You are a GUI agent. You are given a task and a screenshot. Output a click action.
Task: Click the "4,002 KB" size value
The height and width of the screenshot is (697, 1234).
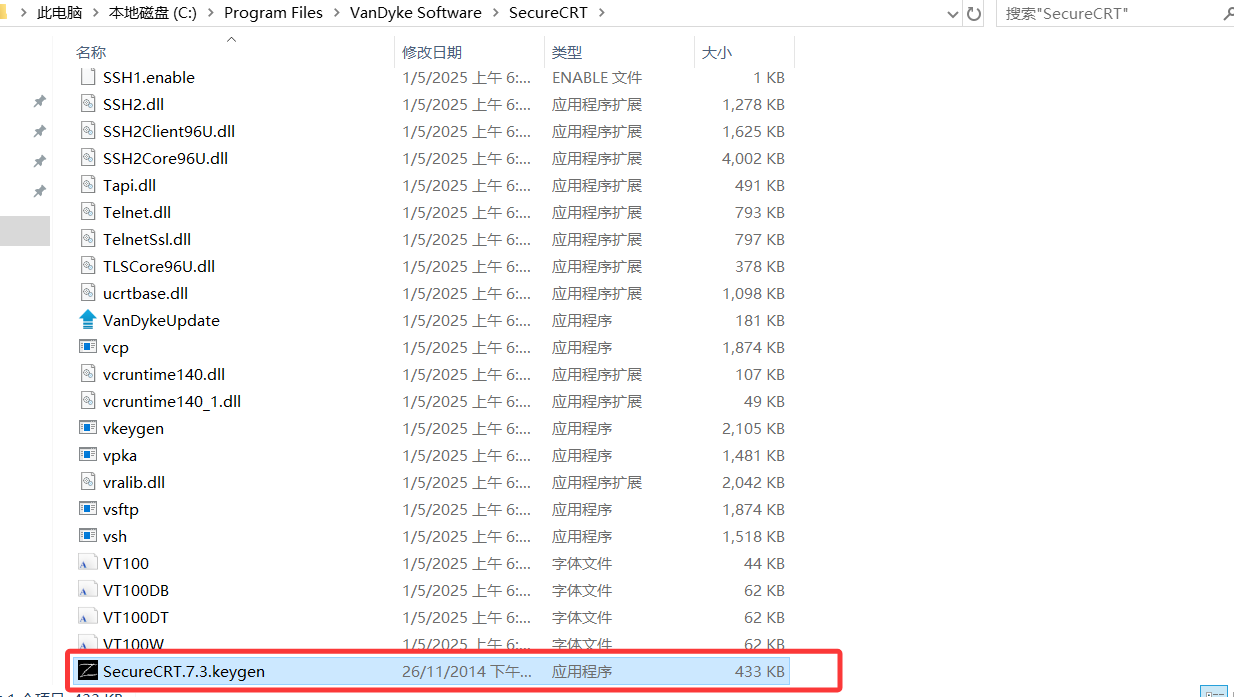click(x=754, y=158)
